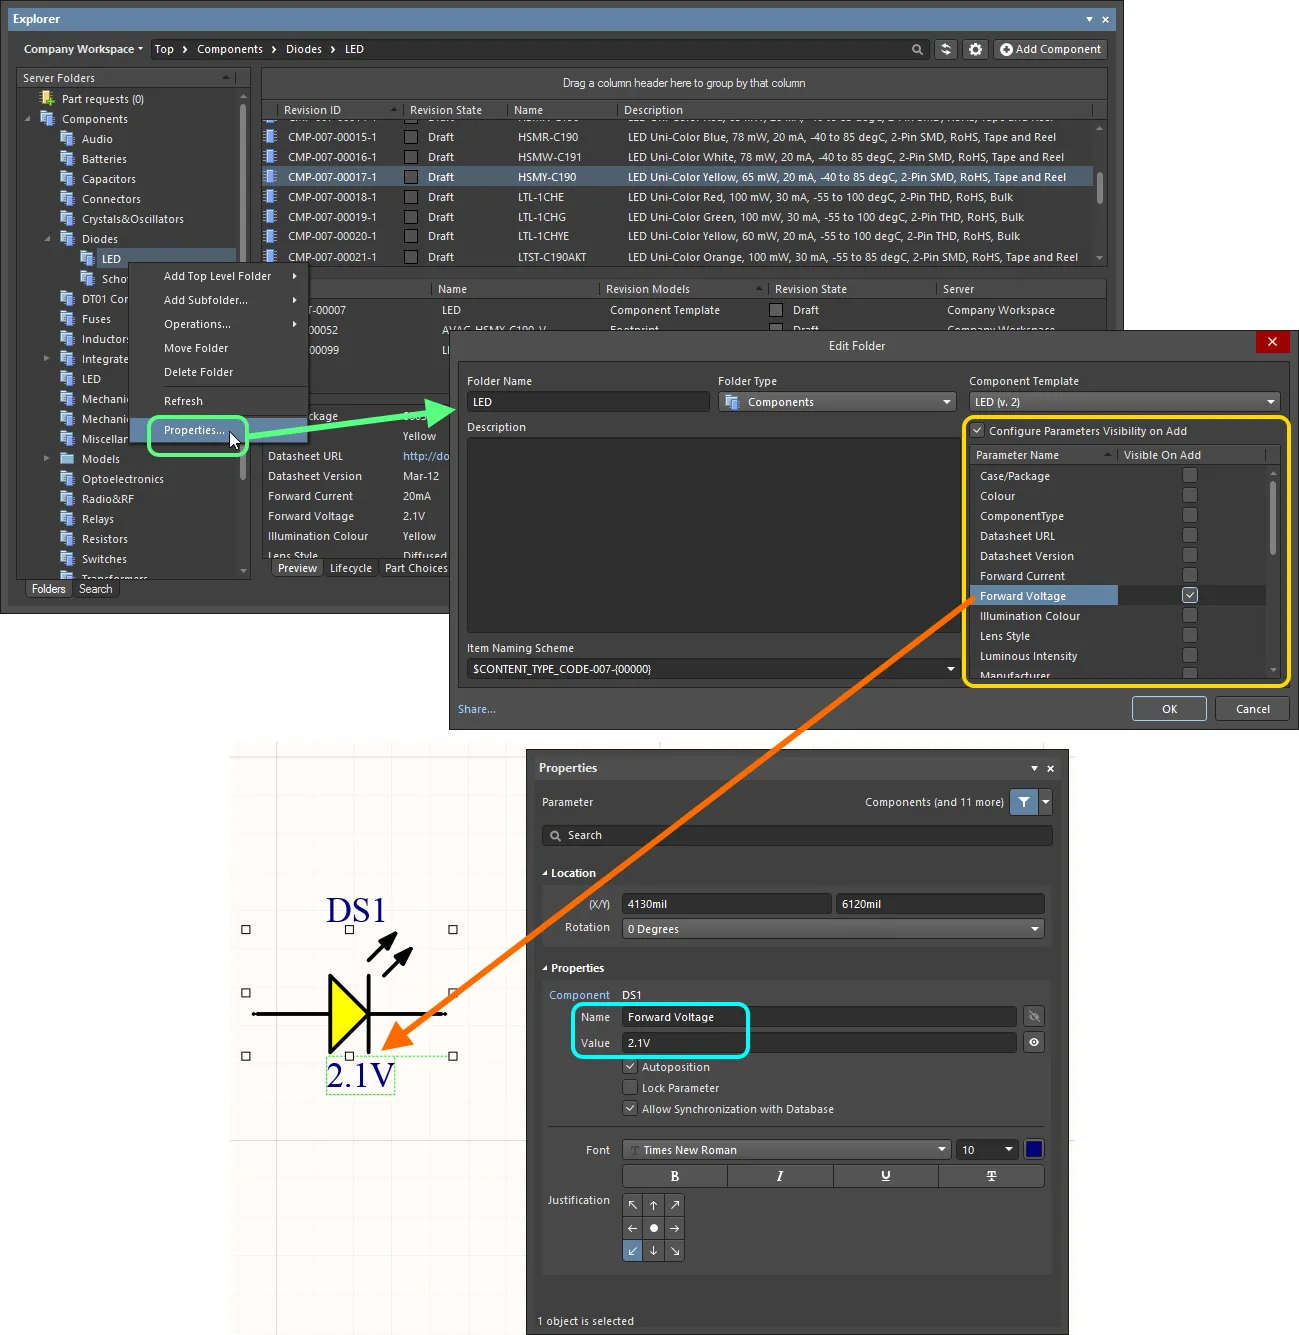Uncheck Visible On Add for Forward Voltage
Viewport: 1299px width, 1335px height.
tap(1190, 595)
